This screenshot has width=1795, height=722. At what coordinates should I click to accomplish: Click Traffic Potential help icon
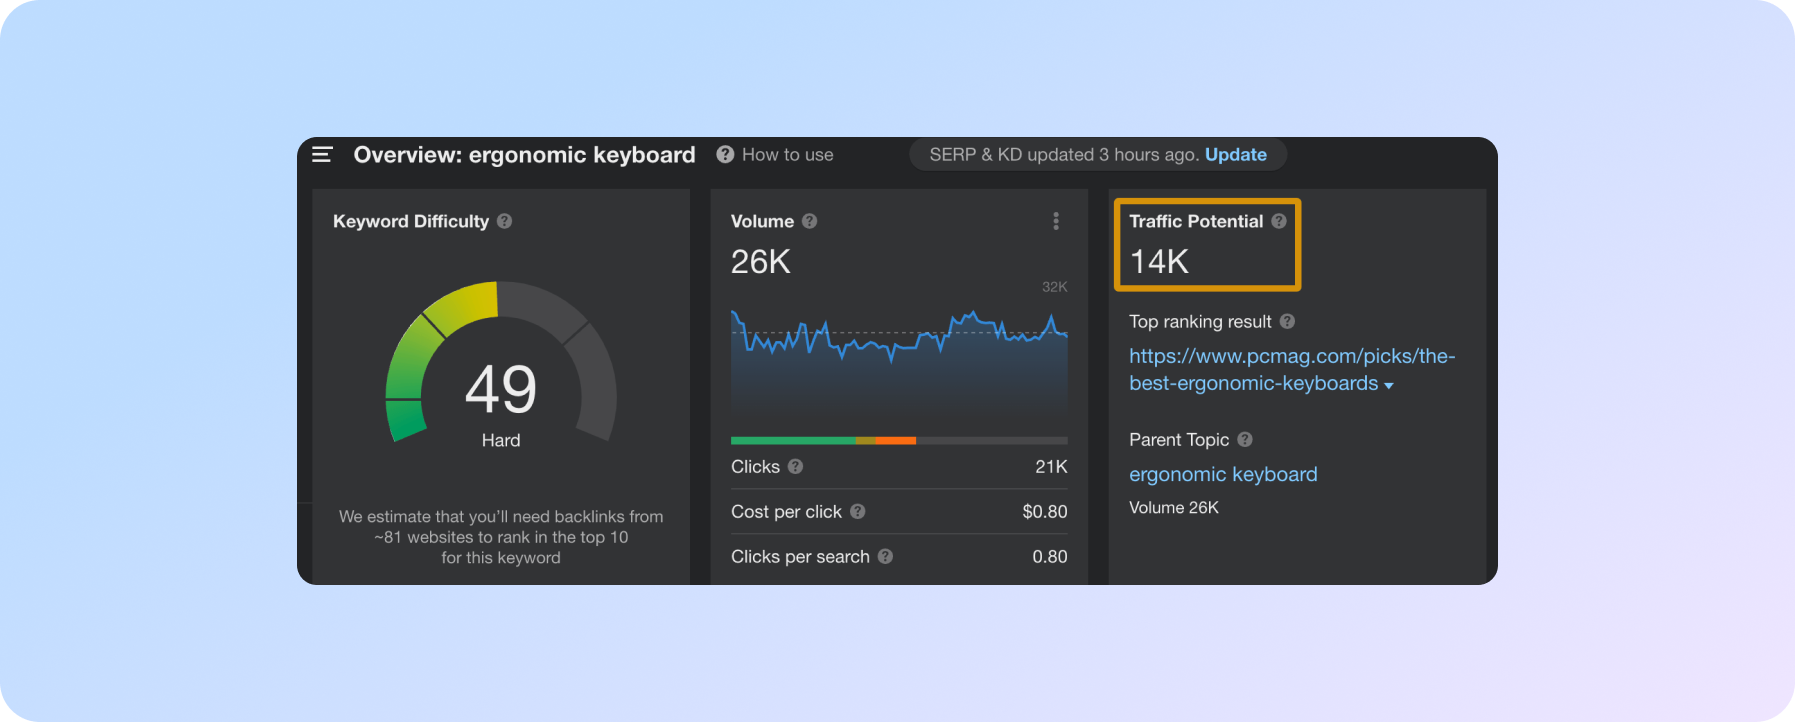point(1278,221)
